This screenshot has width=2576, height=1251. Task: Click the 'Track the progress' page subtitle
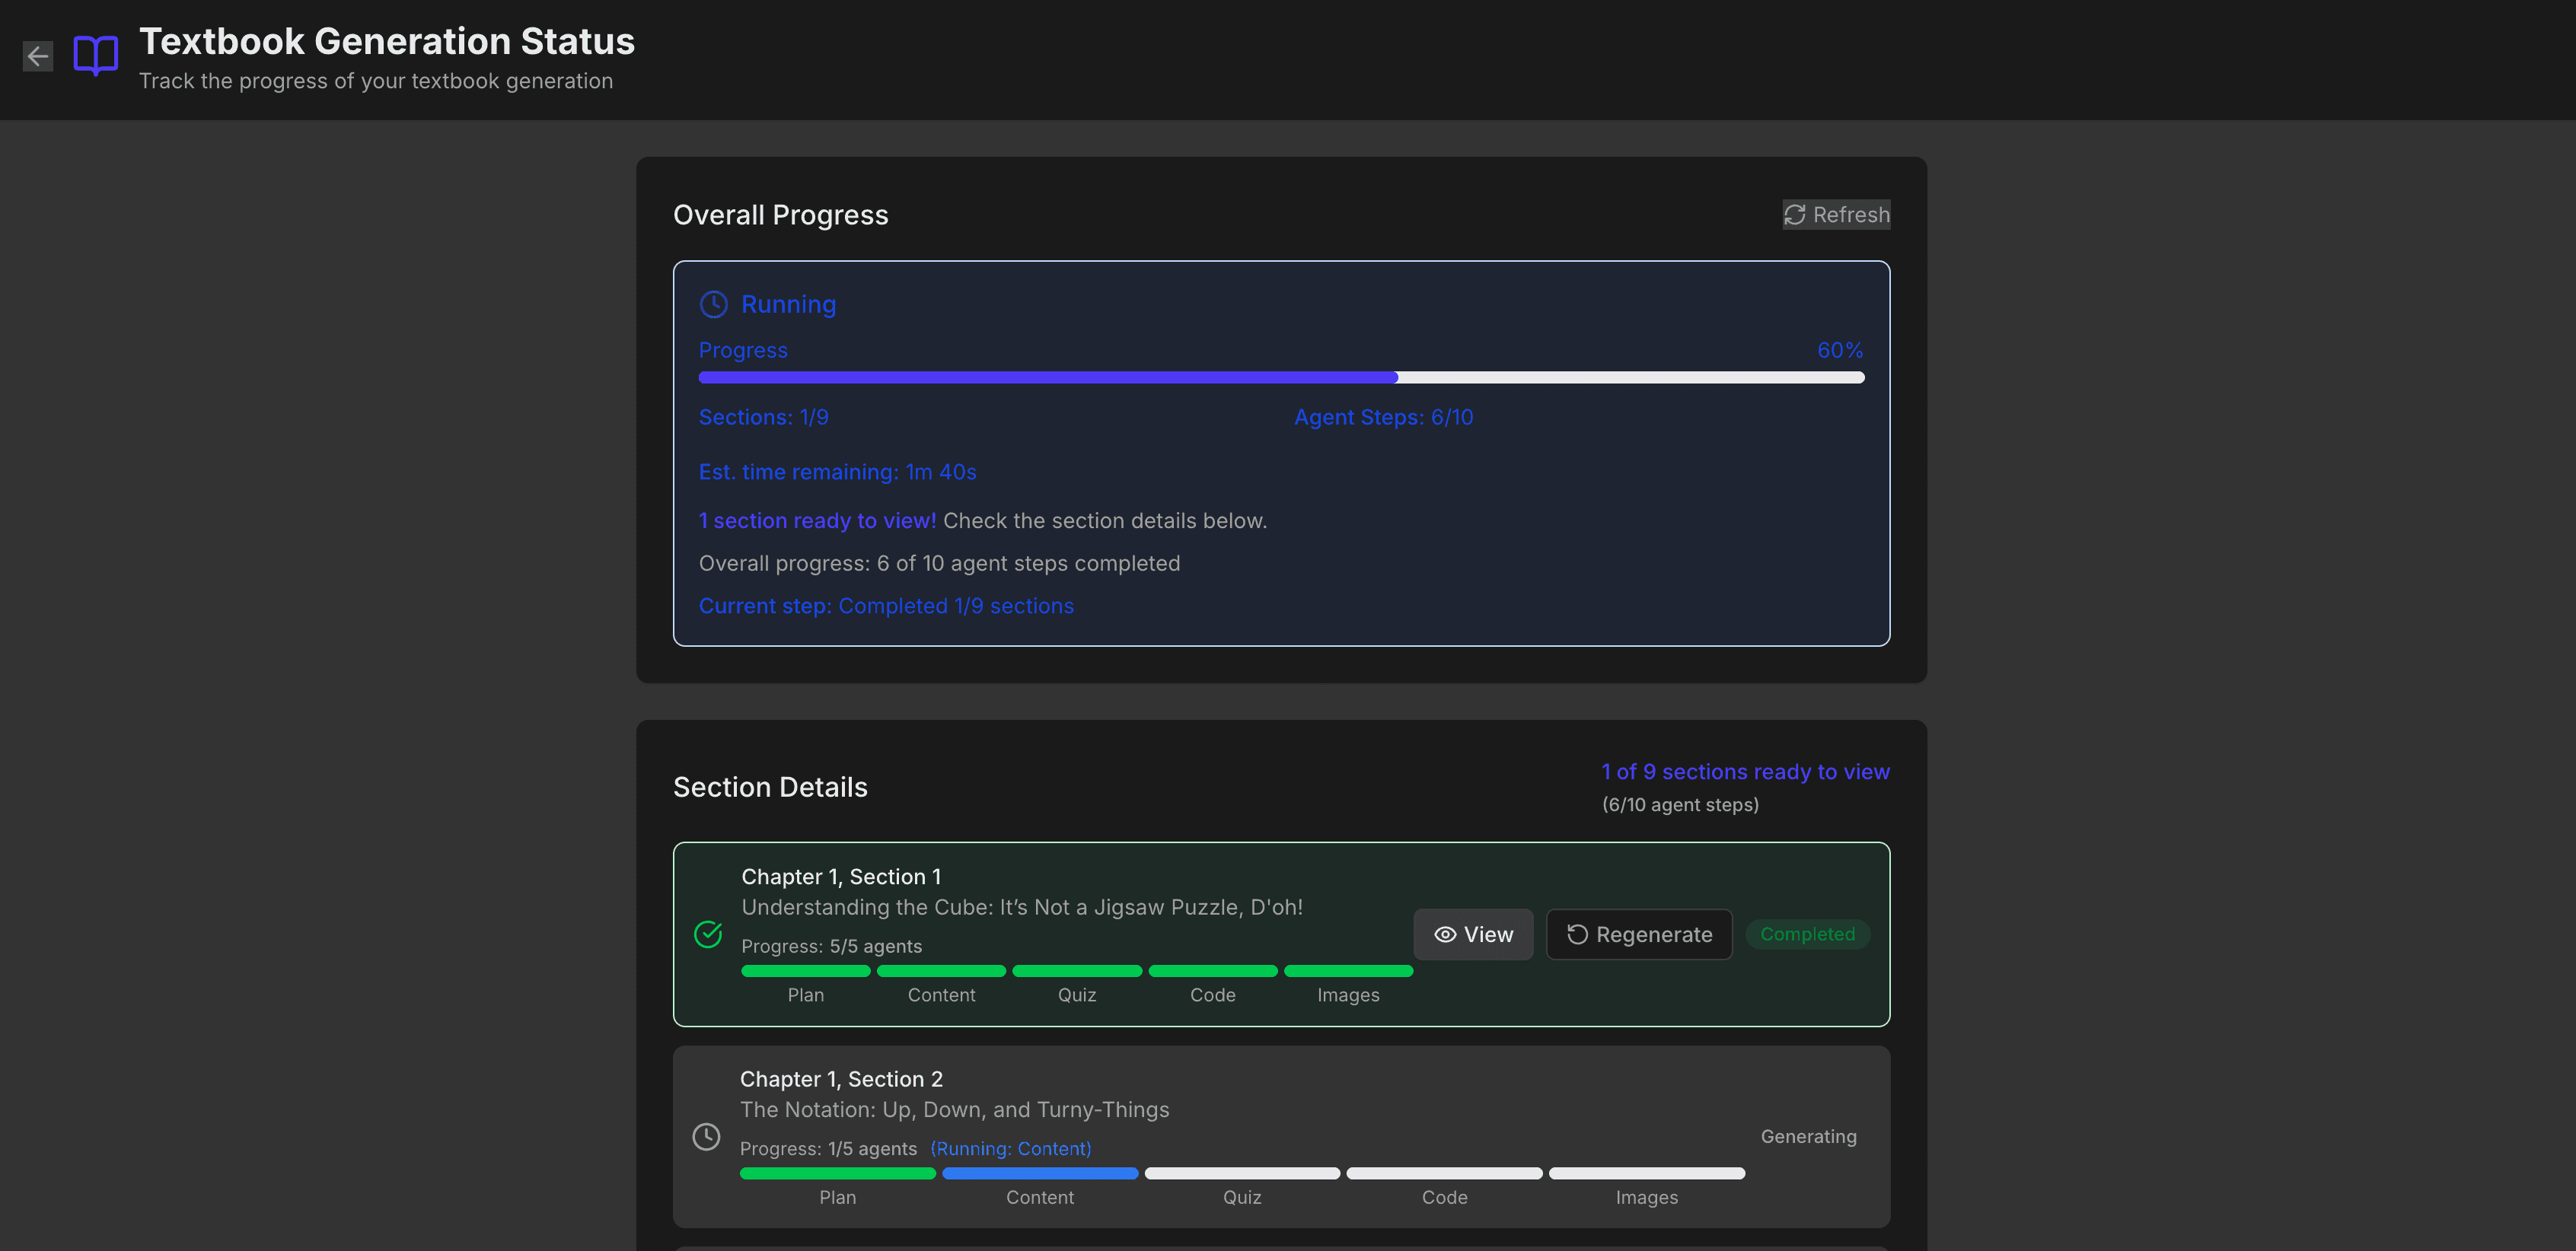pos(376,81)
